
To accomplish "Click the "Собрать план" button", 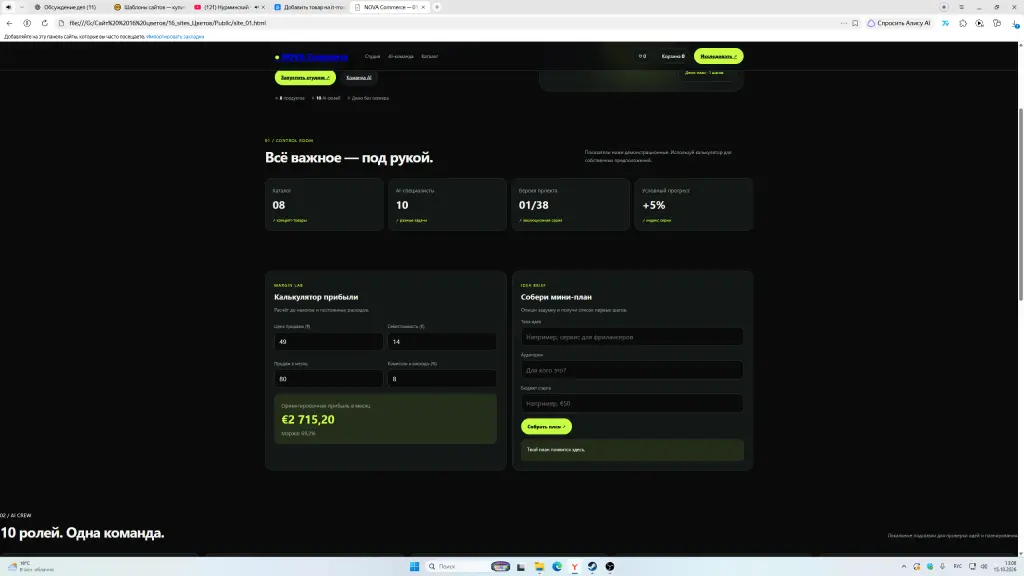I will 546,426.
